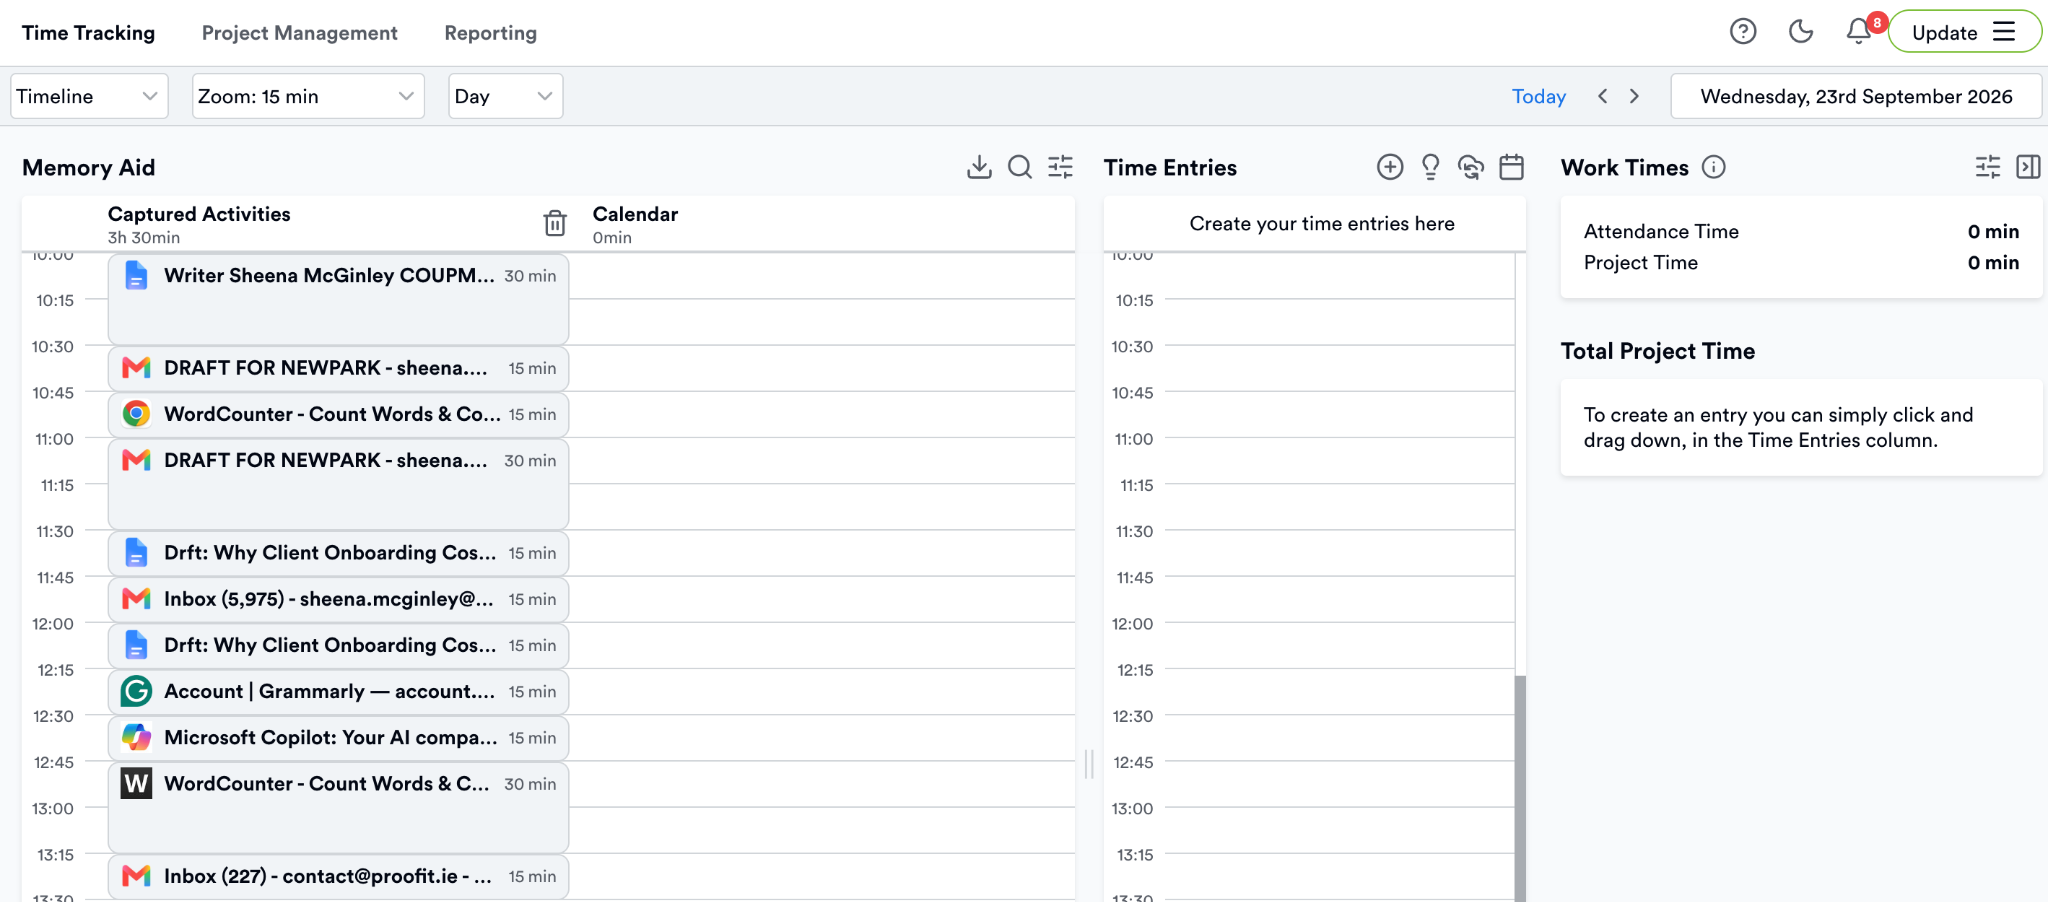
Task: Open suggestions lightbulb icon in Time Entries
Action: coord(1431,167)
